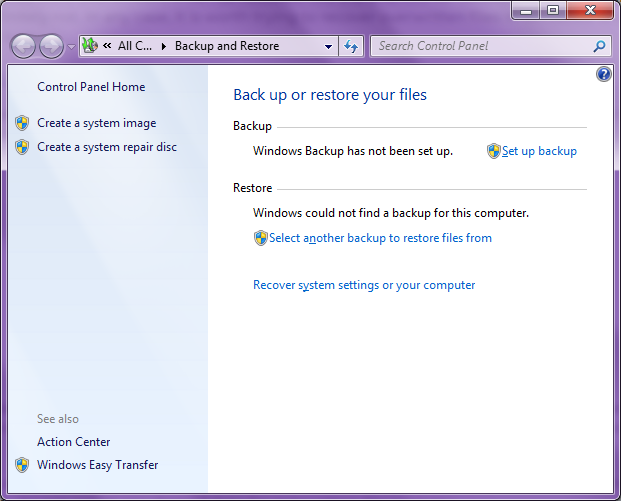Image resolution: width=621 pixels, height=501 pixels.
Task: Click shield icon beside 'Create a system image'
Action: click(x=22, y=123)
